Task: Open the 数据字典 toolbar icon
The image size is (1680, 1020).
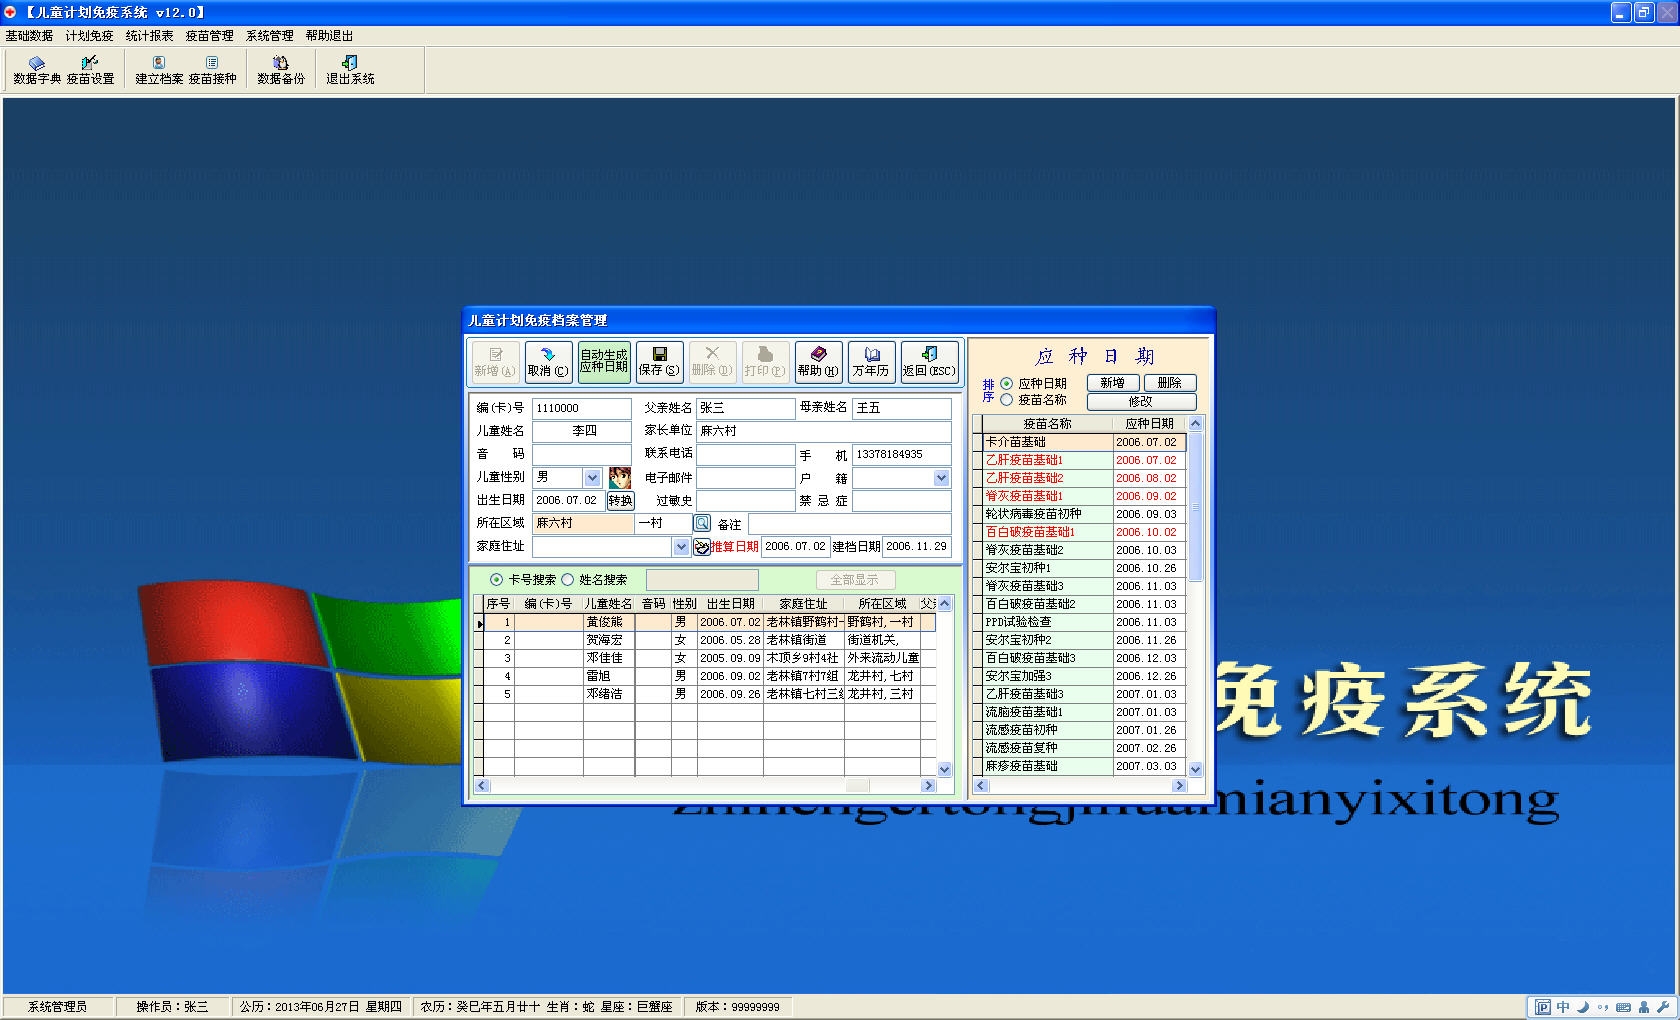Action: 37,70
